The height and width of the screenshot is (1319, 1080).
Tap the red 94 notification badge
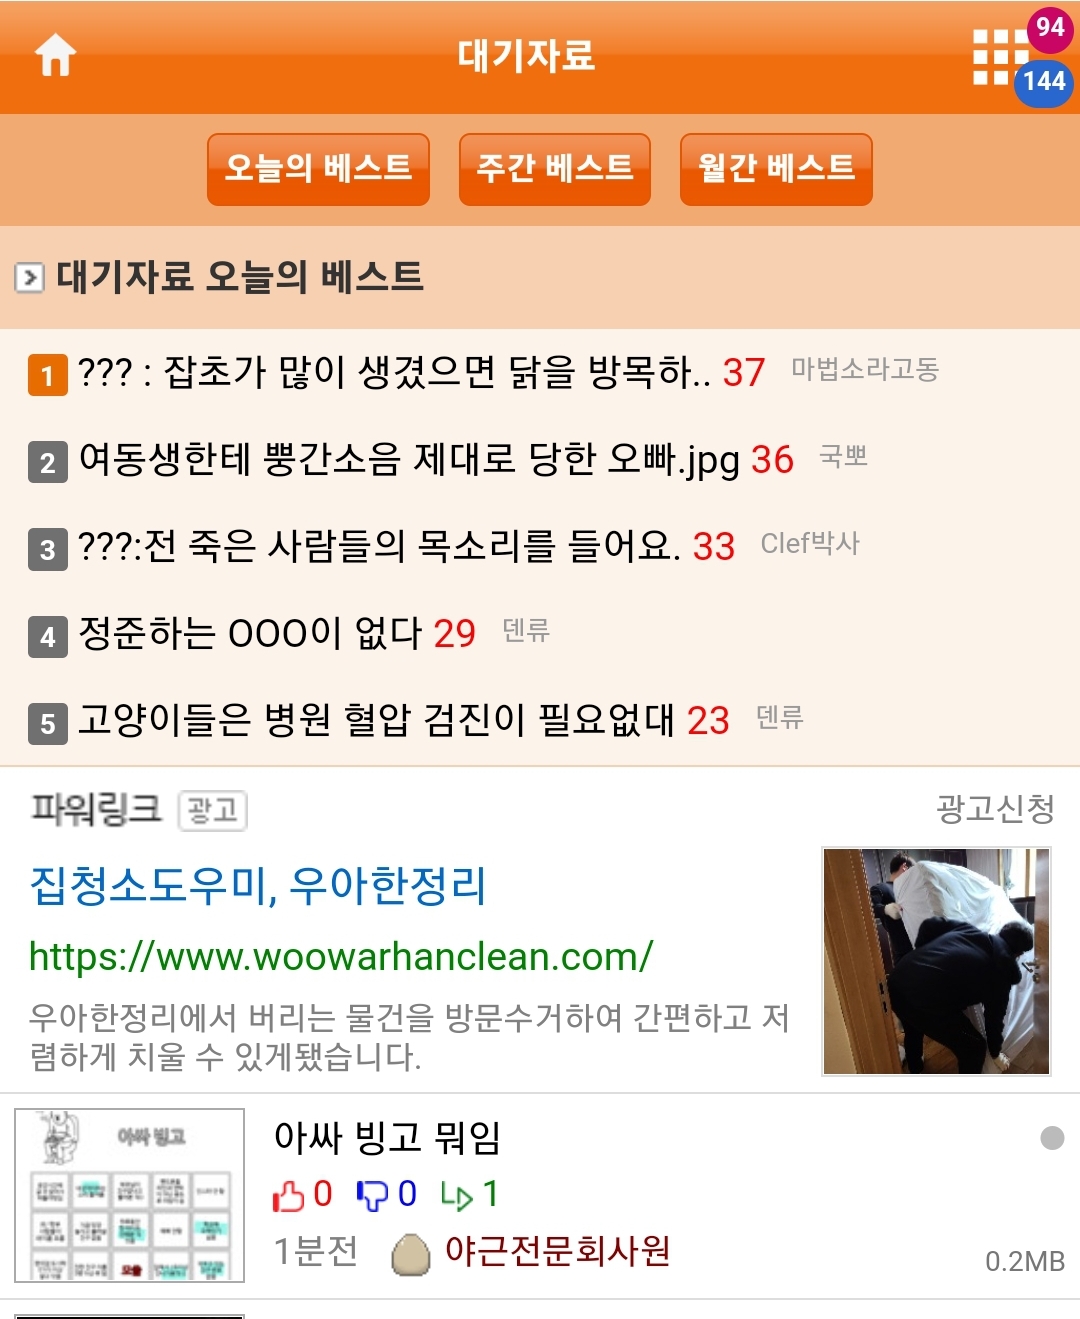click(x=1049, y=27)
